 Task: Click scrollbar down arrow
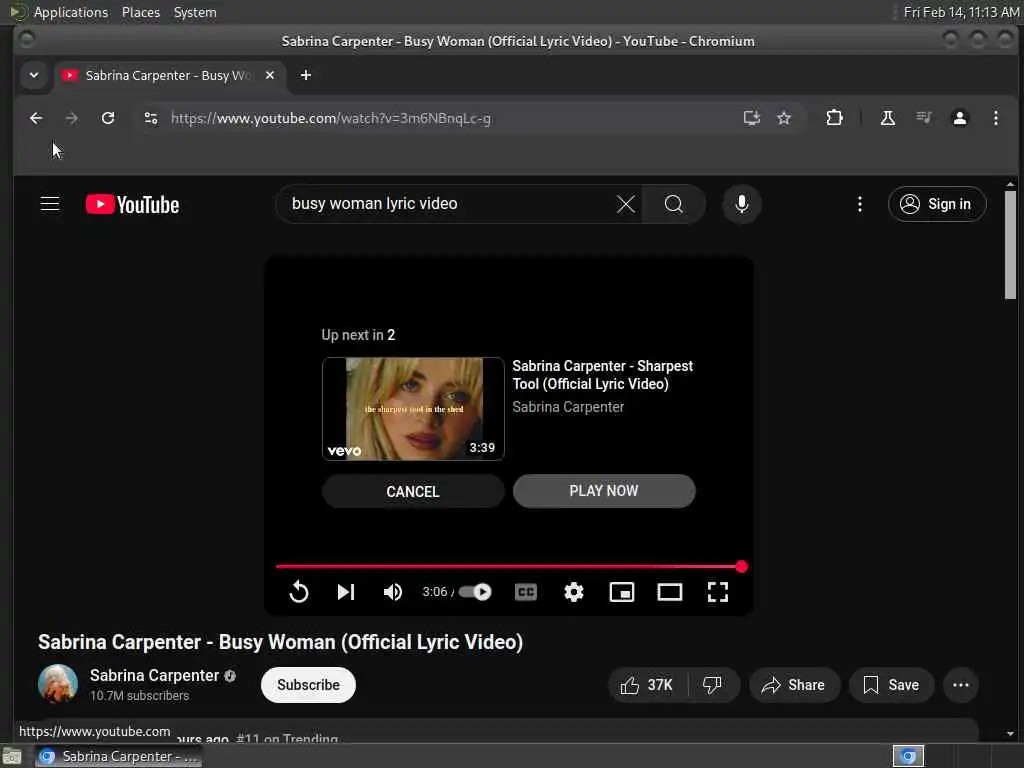(1010, 734)
